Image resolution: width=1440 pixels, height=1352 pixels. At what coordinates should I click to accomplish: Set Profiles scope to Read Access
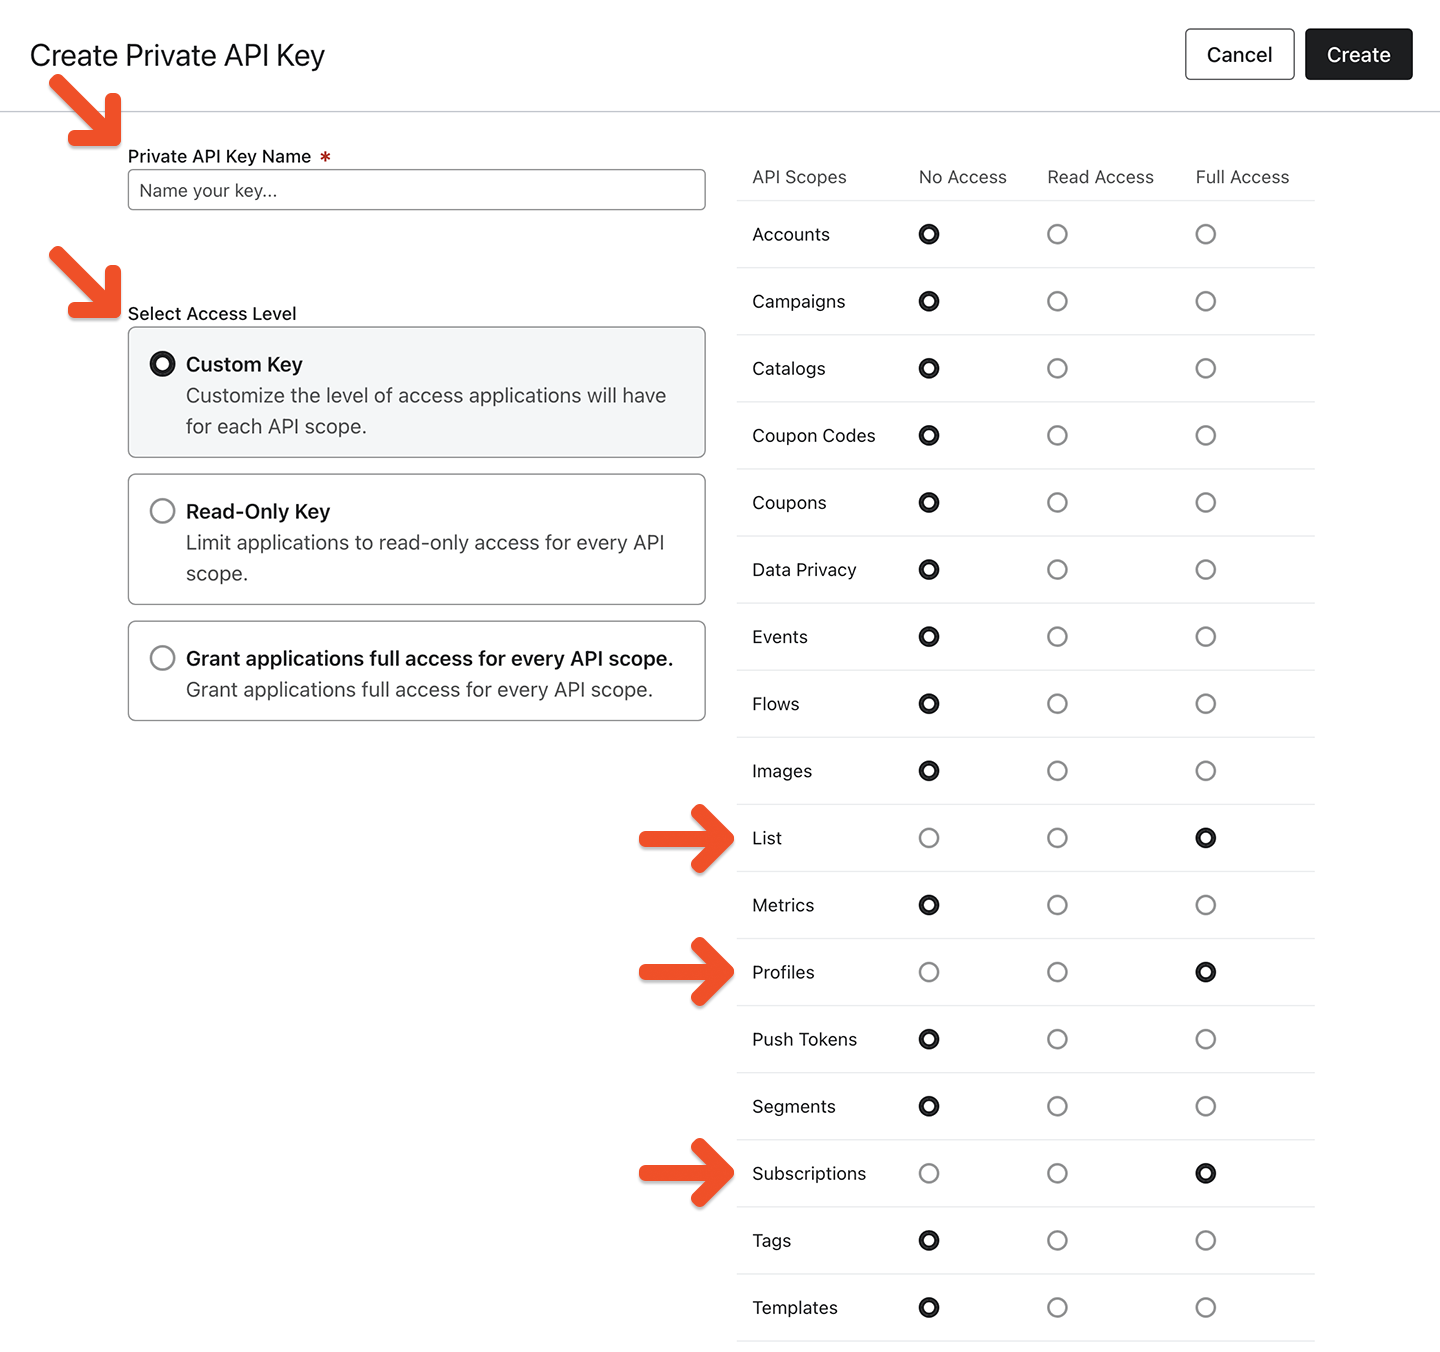pyautogui.click(x=1057, y=971)
